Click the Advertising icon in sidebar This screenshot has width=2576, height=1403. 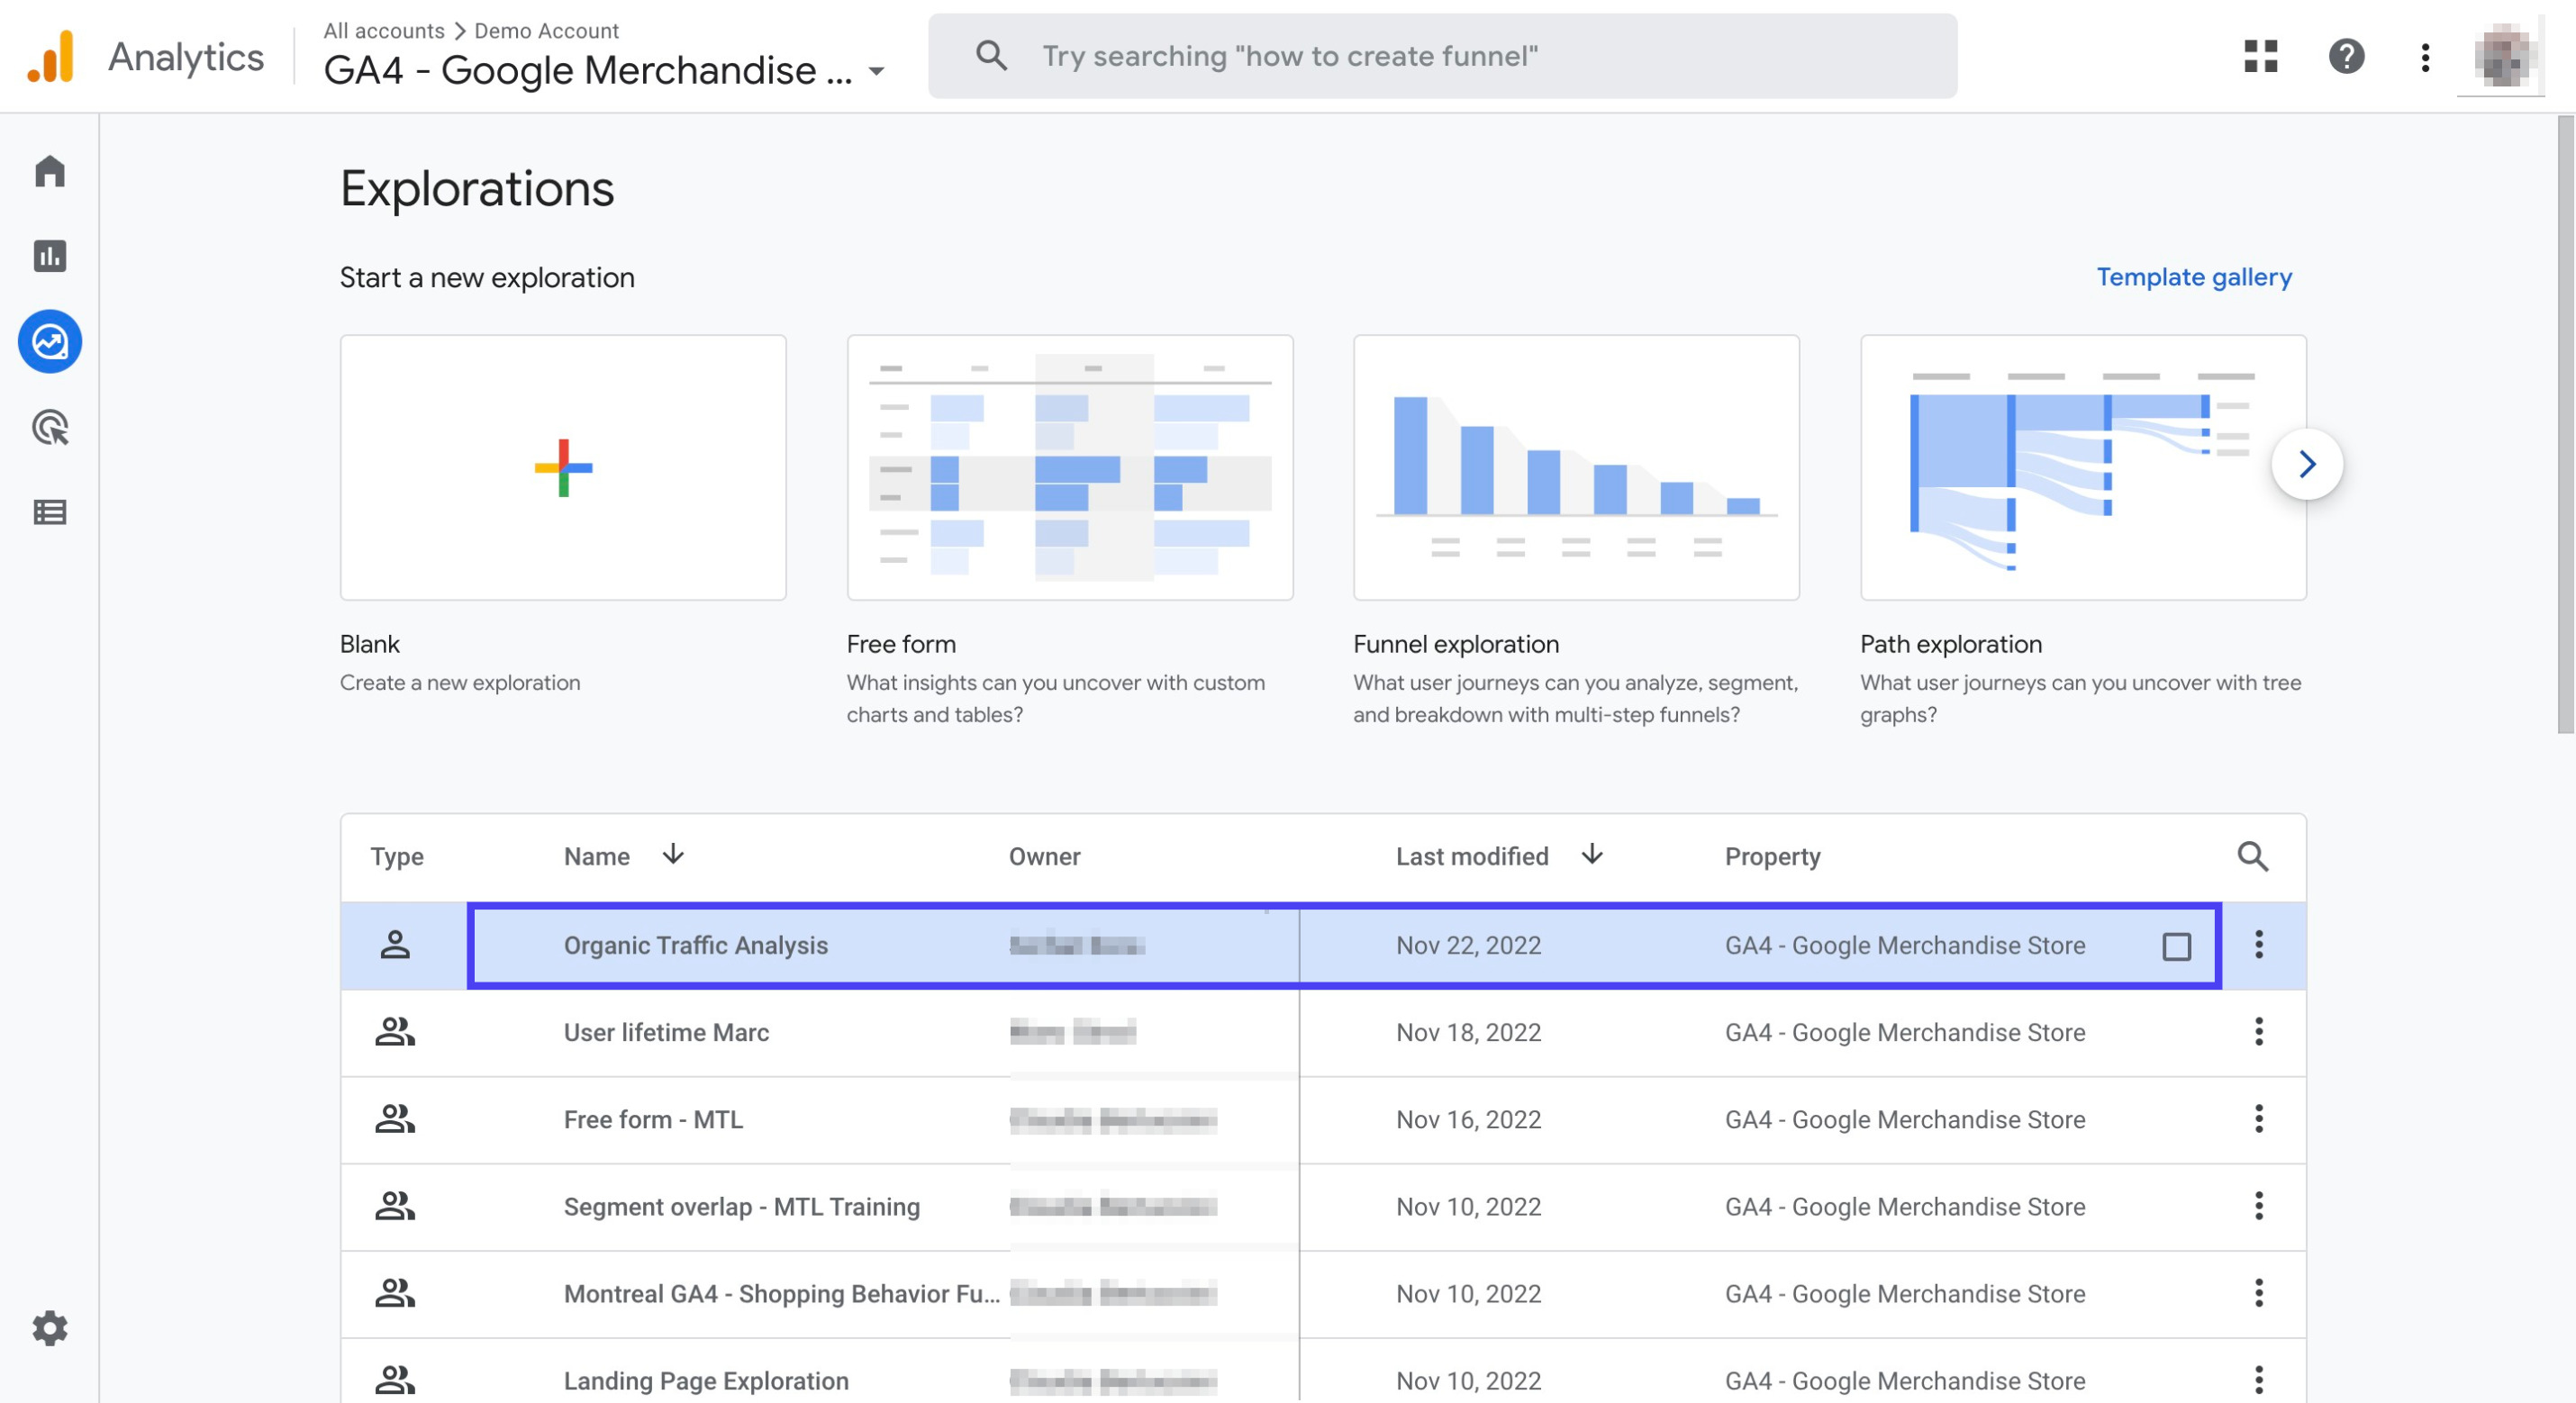tap(50, 427)
